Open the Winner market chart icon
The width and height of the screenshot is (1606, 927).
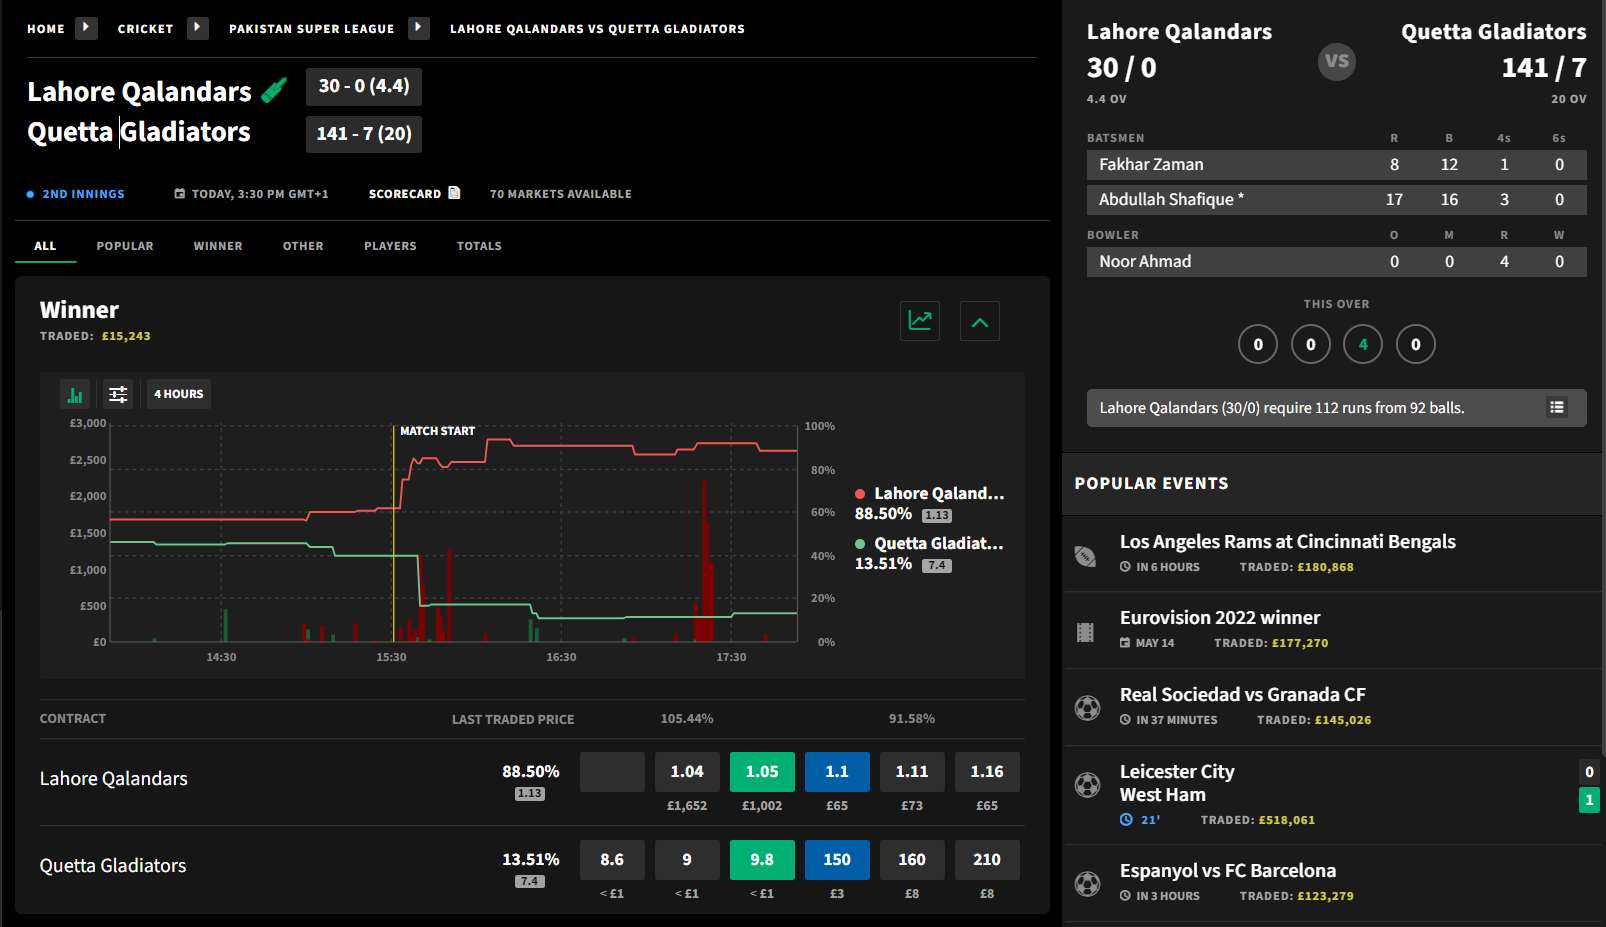pos(919,321)
